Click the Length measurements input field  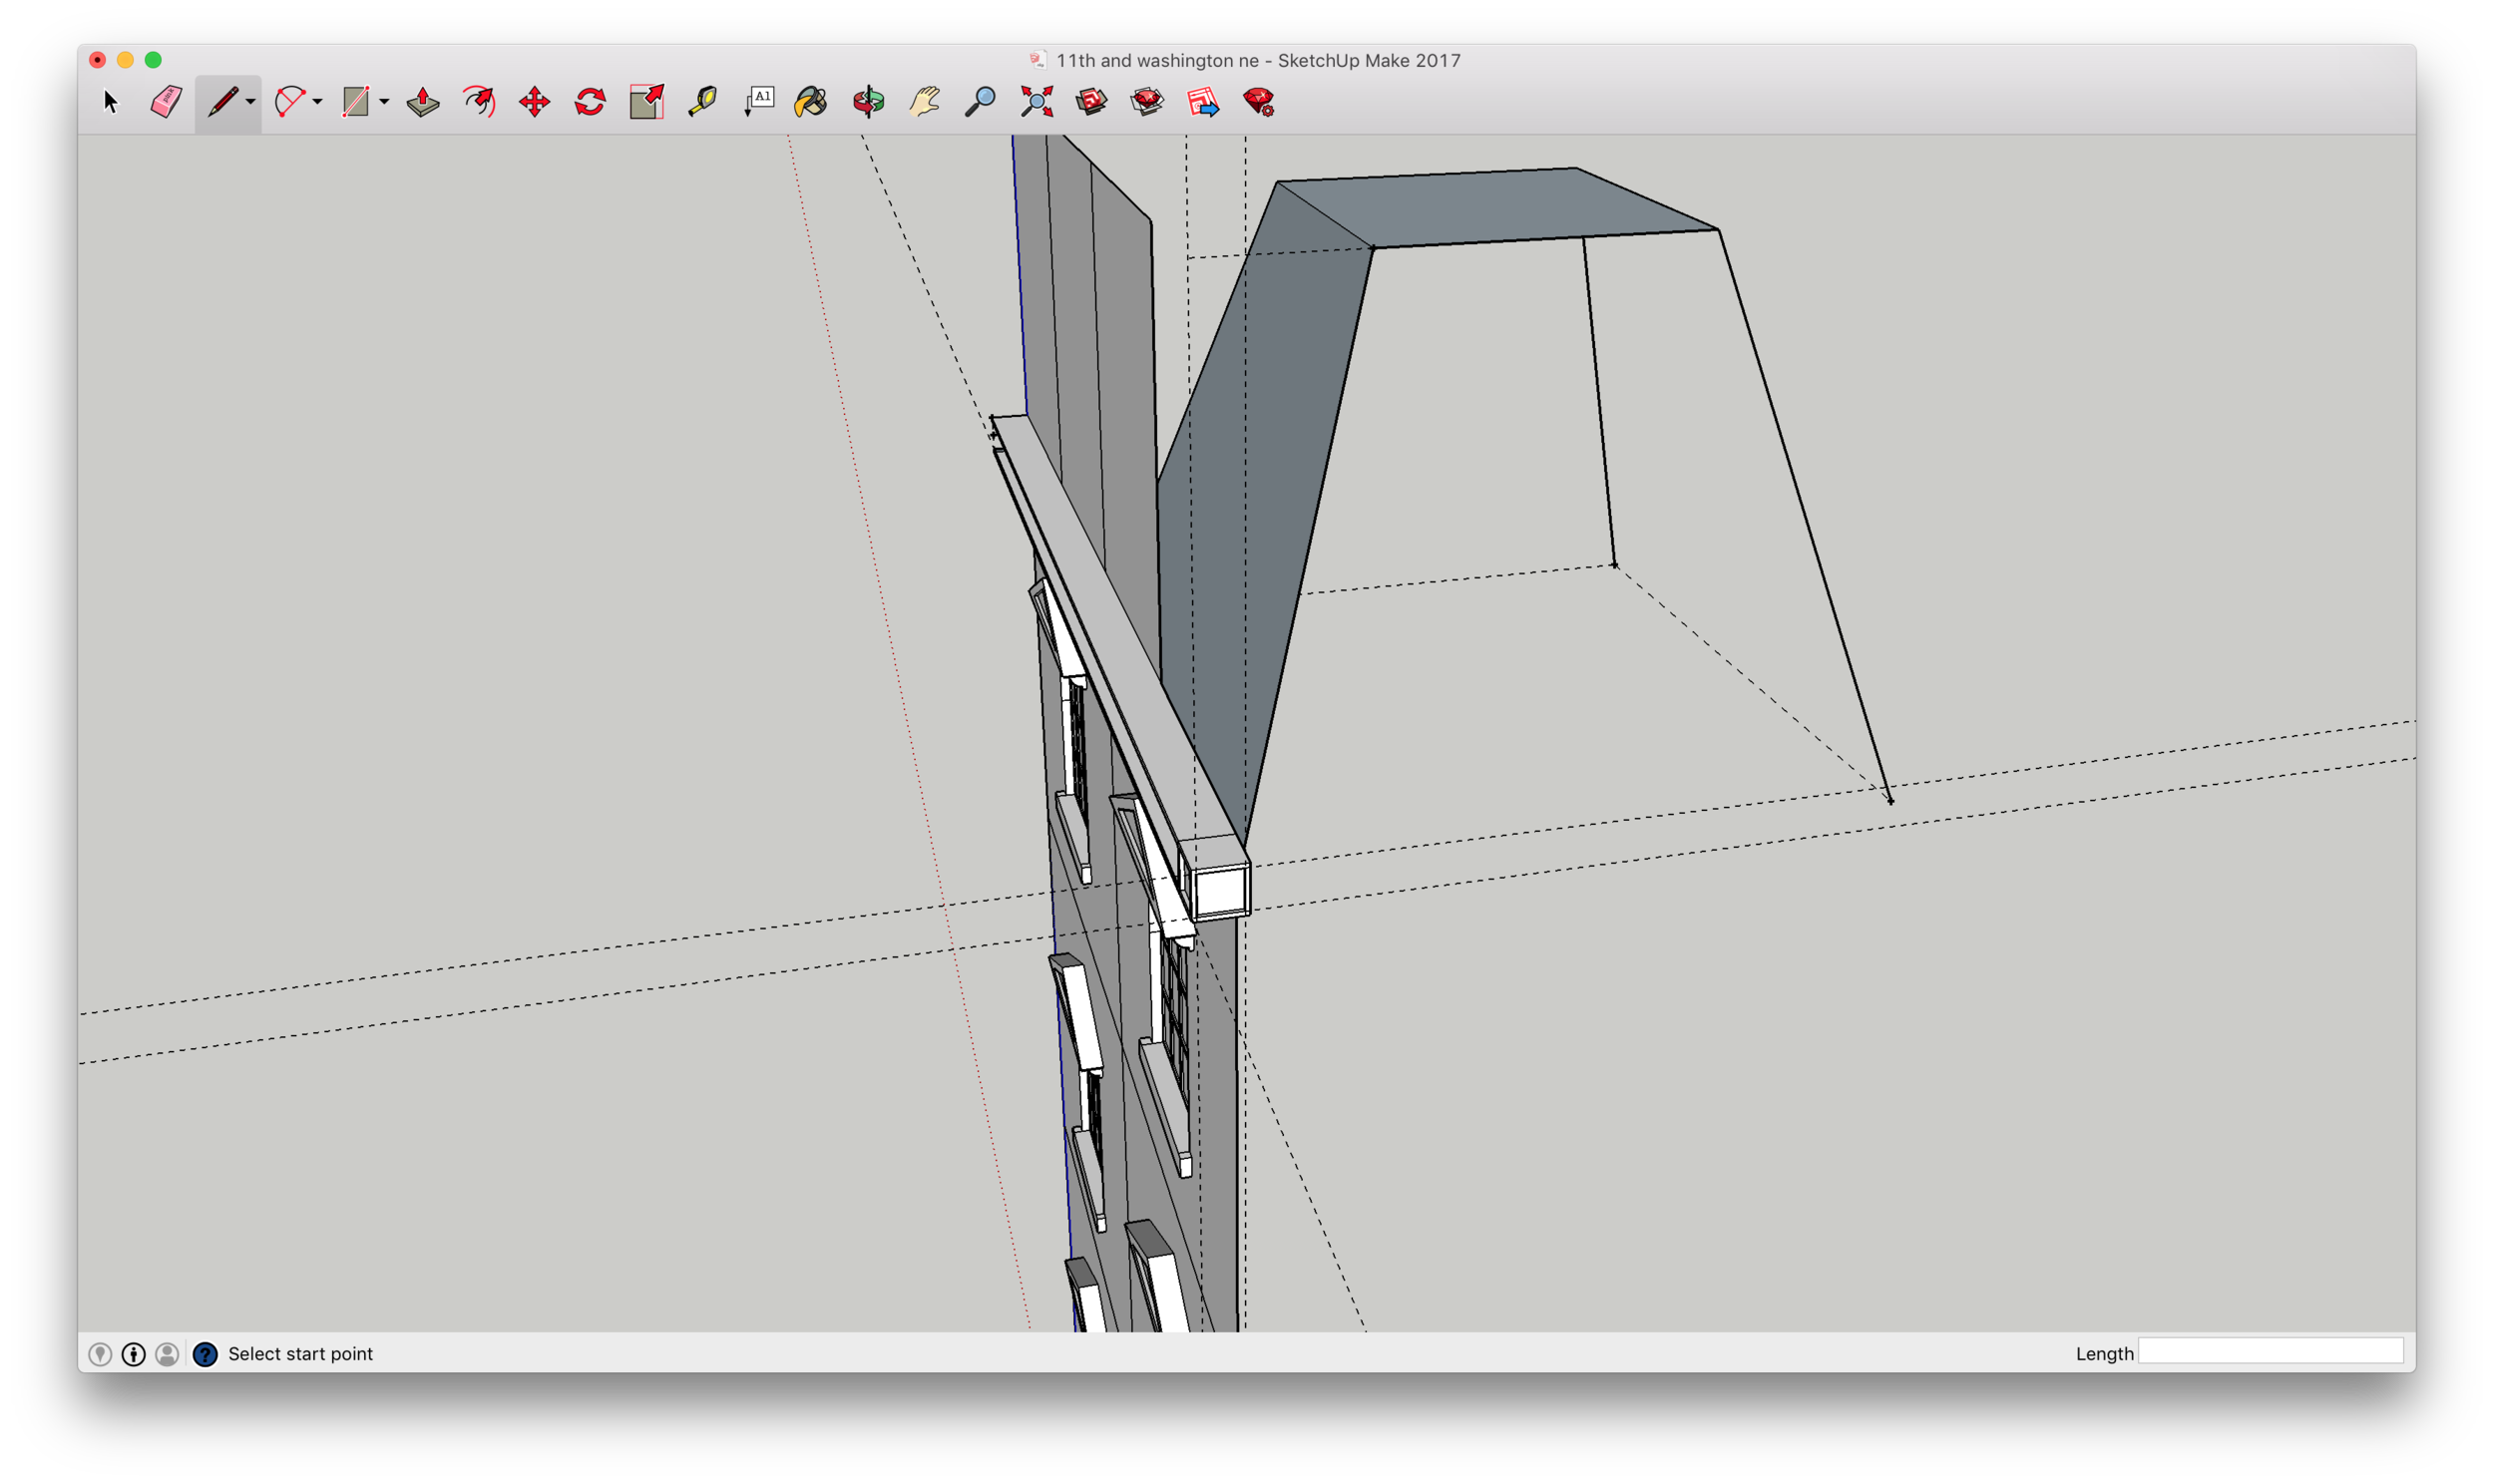[2270, 1352]
